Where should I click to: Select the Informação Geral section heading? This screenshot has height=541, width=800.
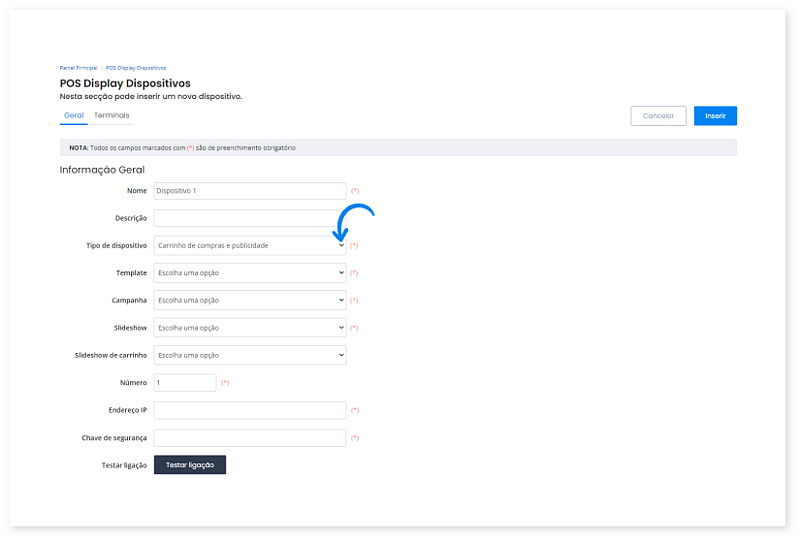[x=102, y=170]
